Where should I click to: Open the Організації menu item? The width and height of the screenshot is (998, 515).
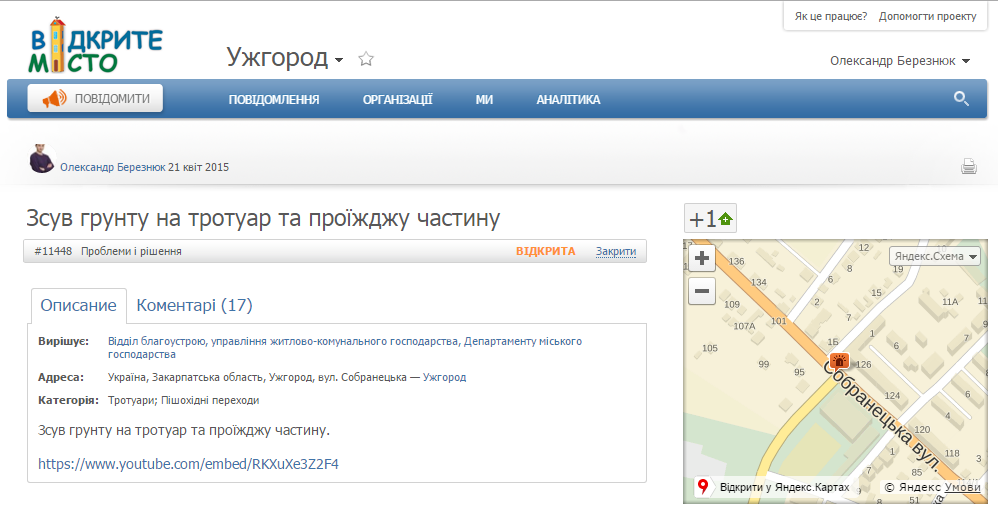click(x=397, y=99)
